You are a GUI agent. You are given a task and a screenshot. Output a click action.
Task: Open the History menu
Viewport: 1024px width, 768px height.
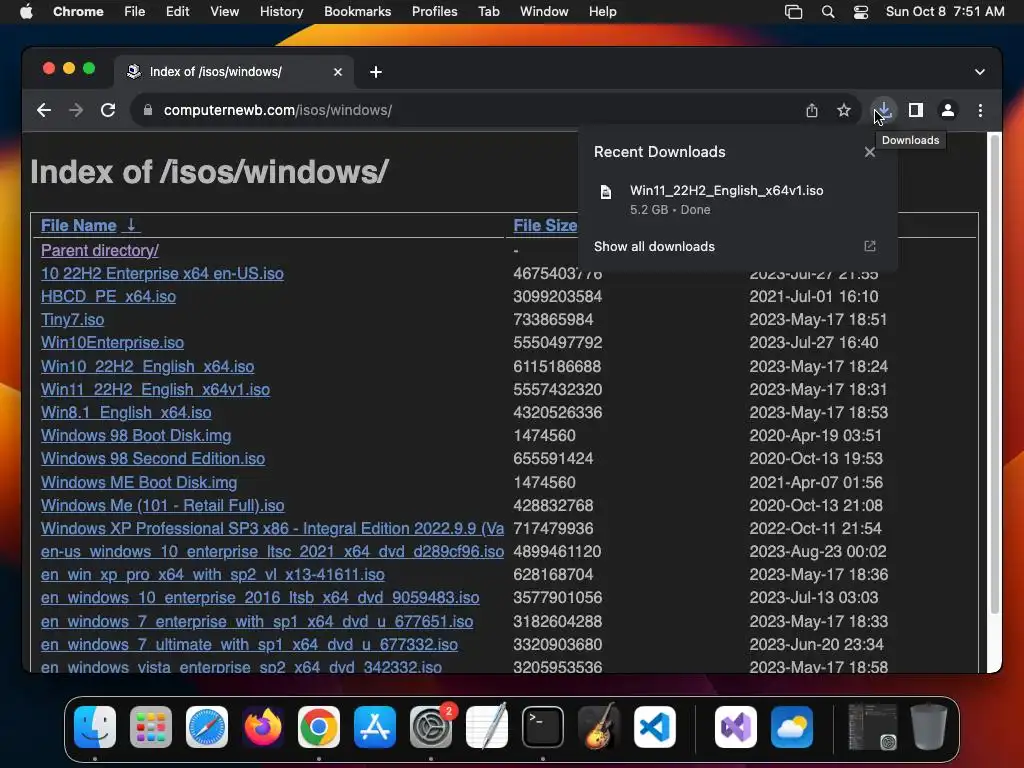tap(281, 12)
